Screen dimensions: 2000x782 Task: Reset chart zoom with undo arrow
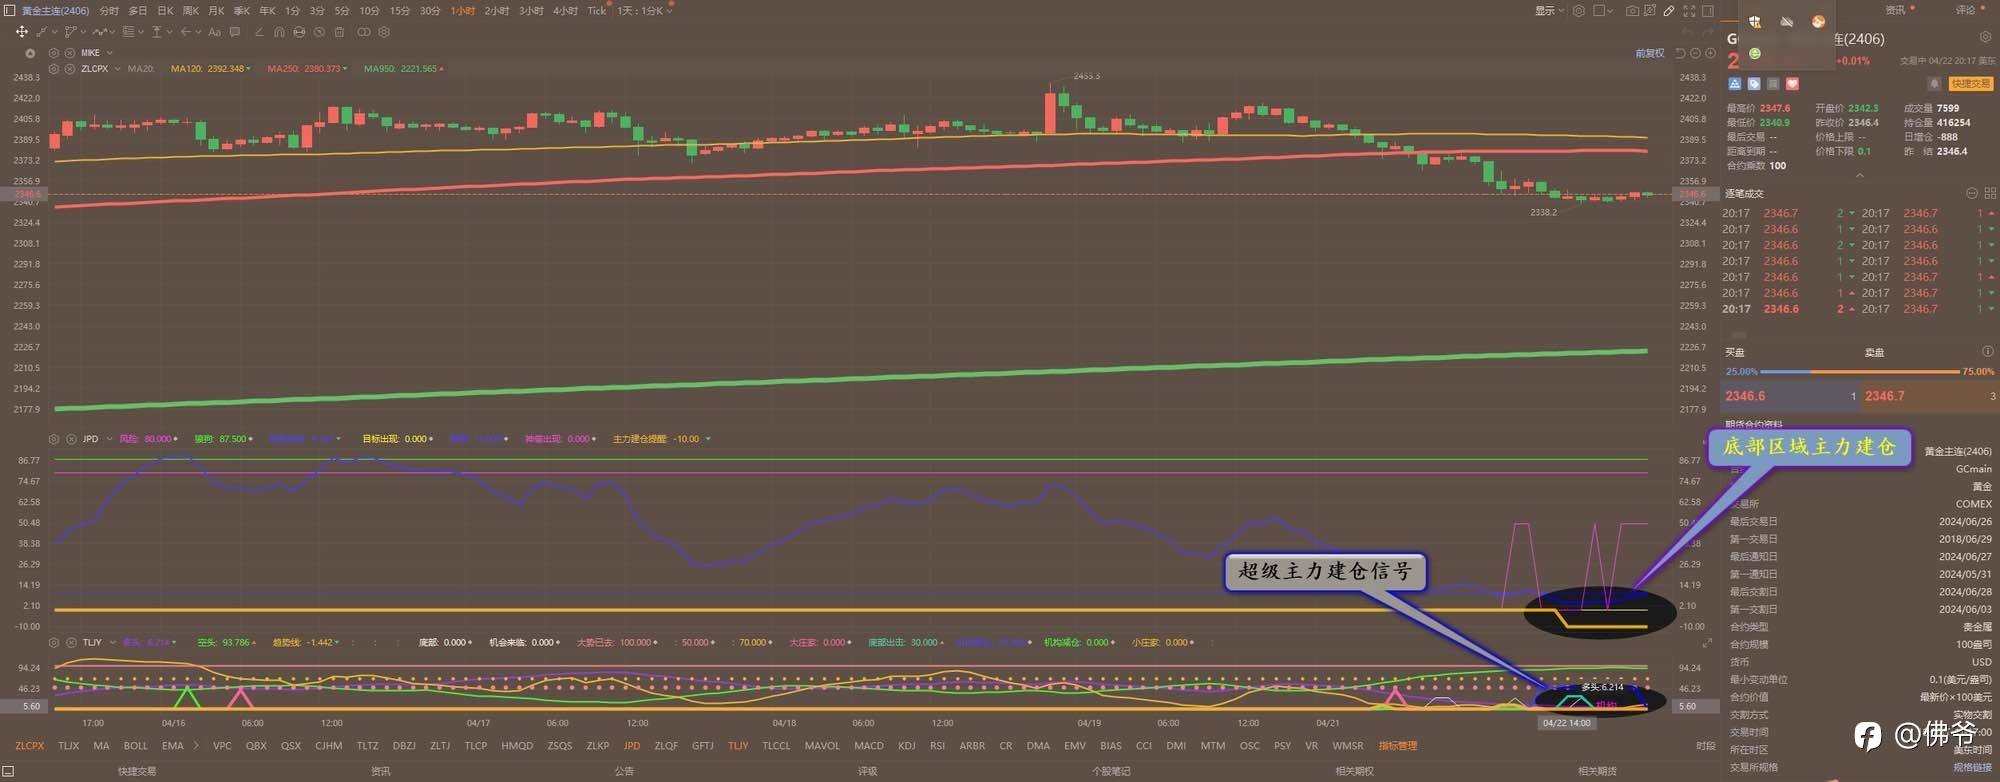pos(1680,53)
